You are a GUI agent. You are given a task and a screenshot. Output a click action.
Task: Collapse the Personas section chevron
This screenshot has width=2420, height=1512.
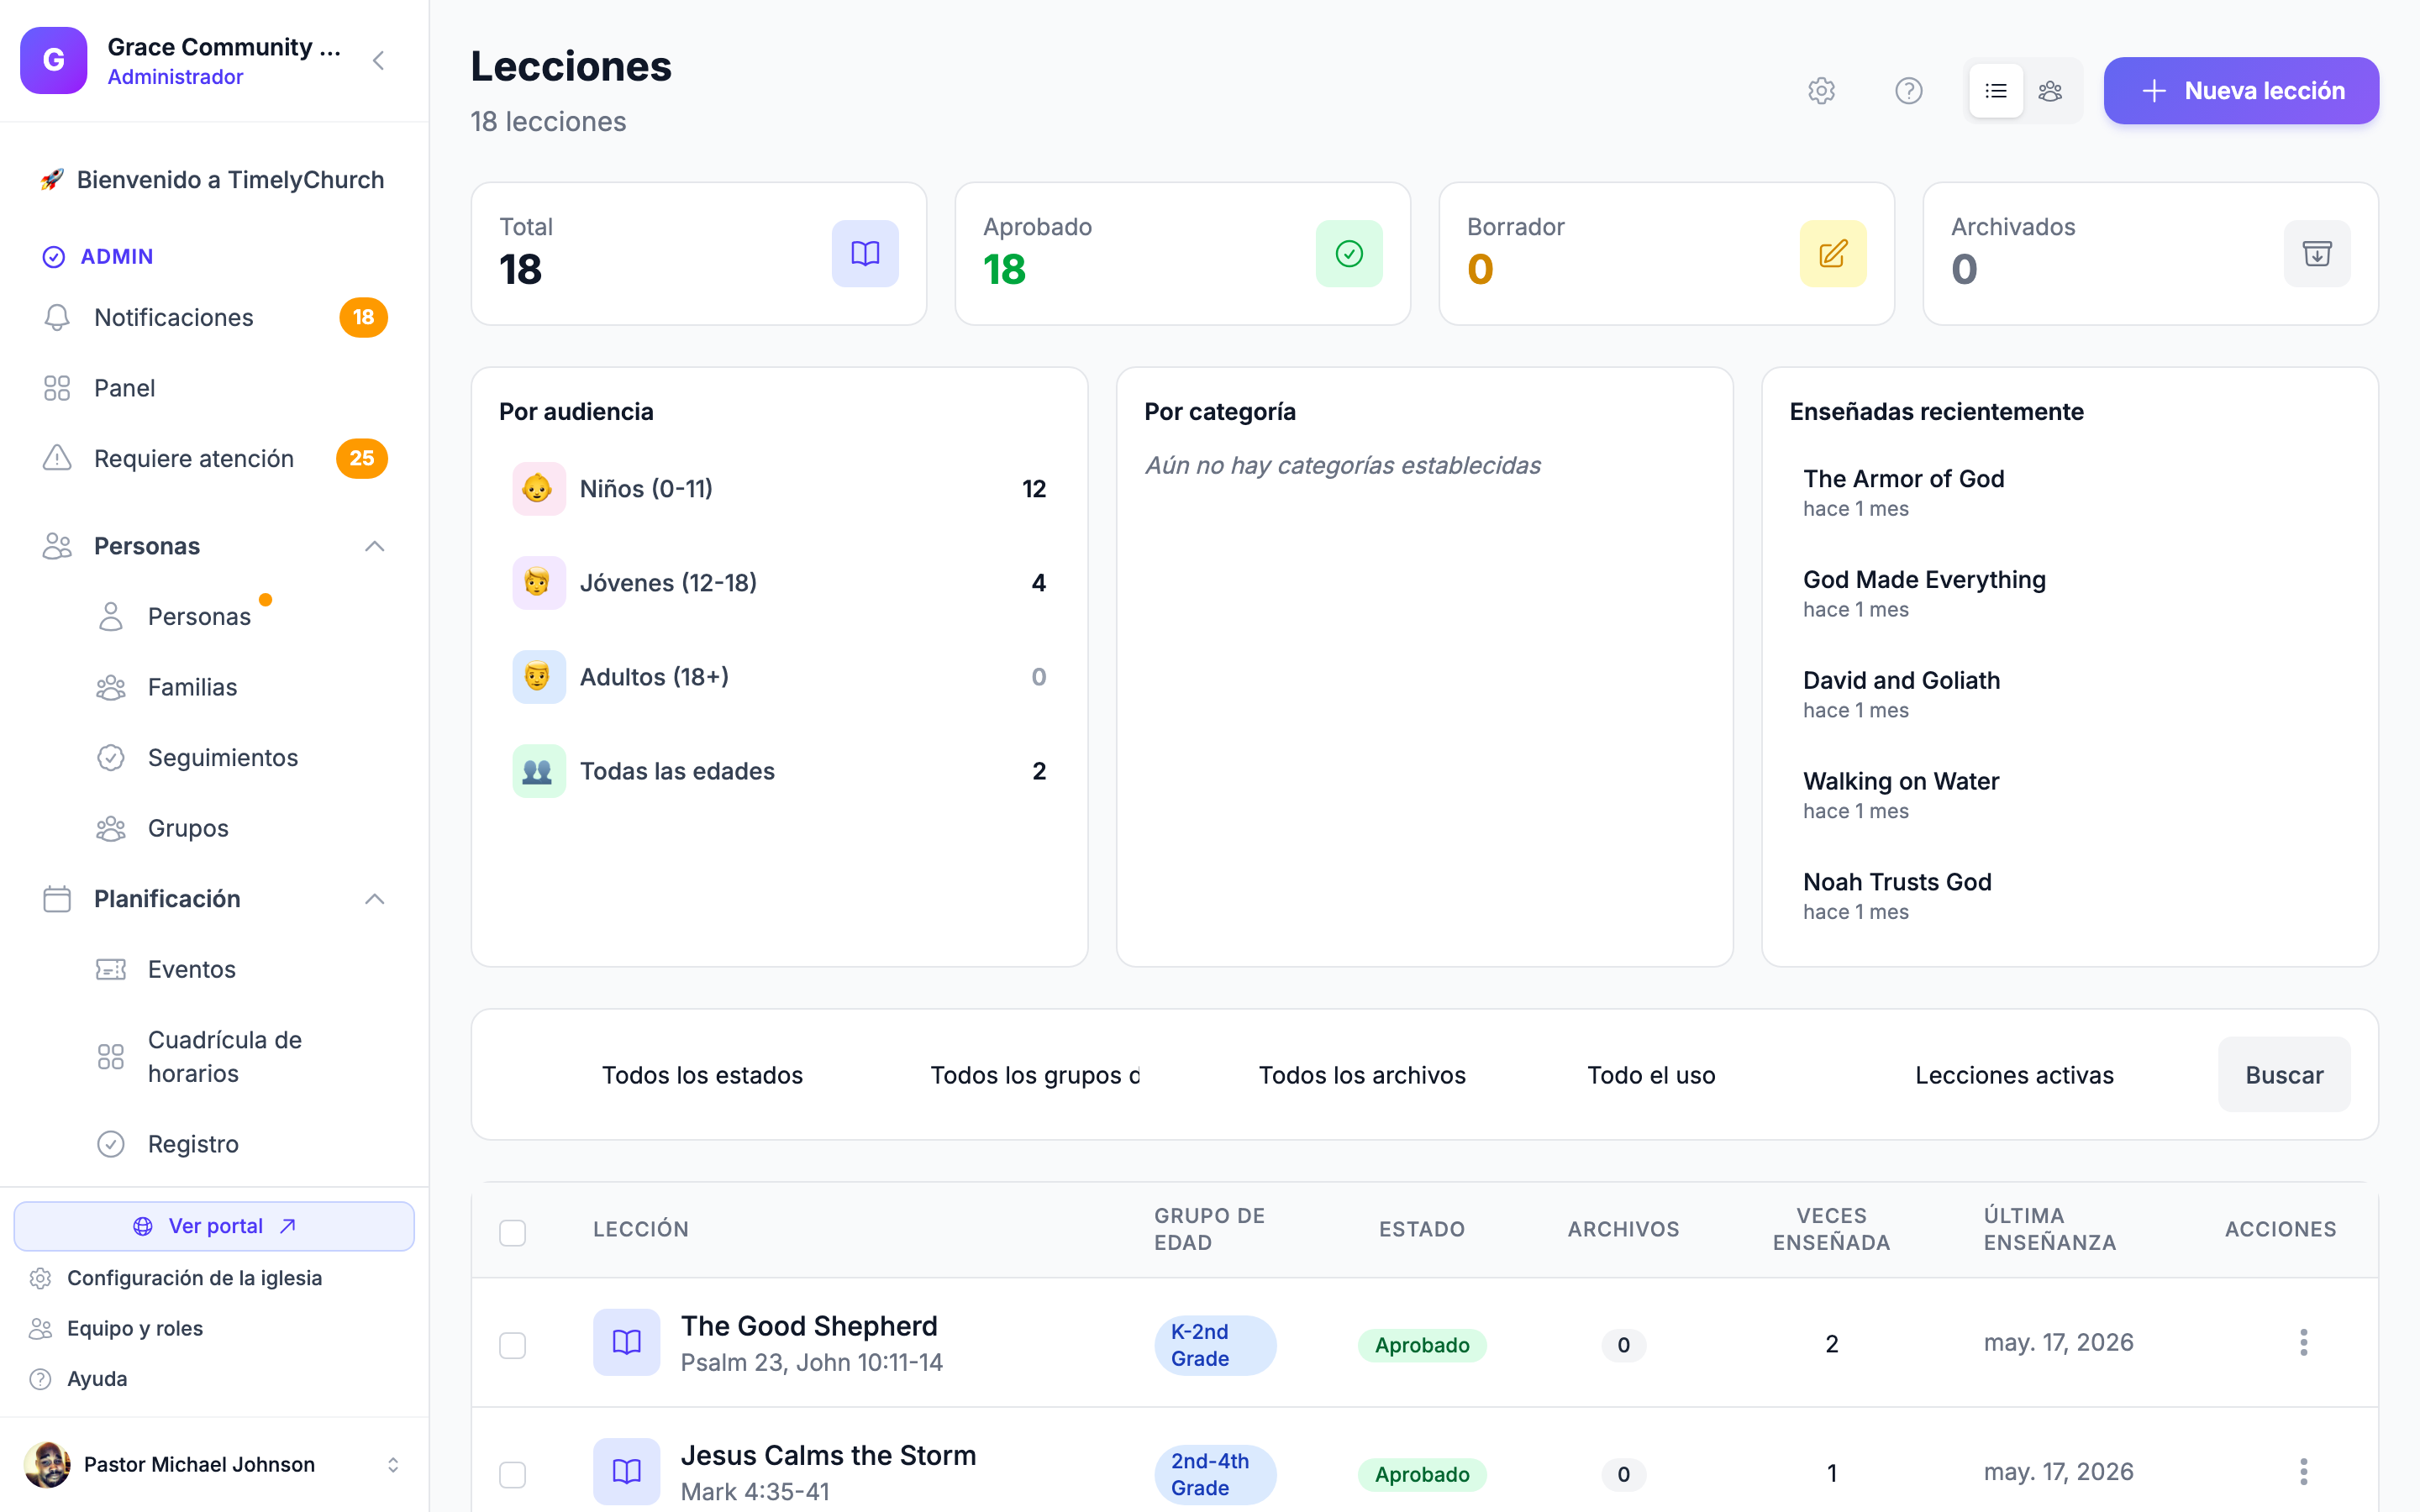click(374, 546)
